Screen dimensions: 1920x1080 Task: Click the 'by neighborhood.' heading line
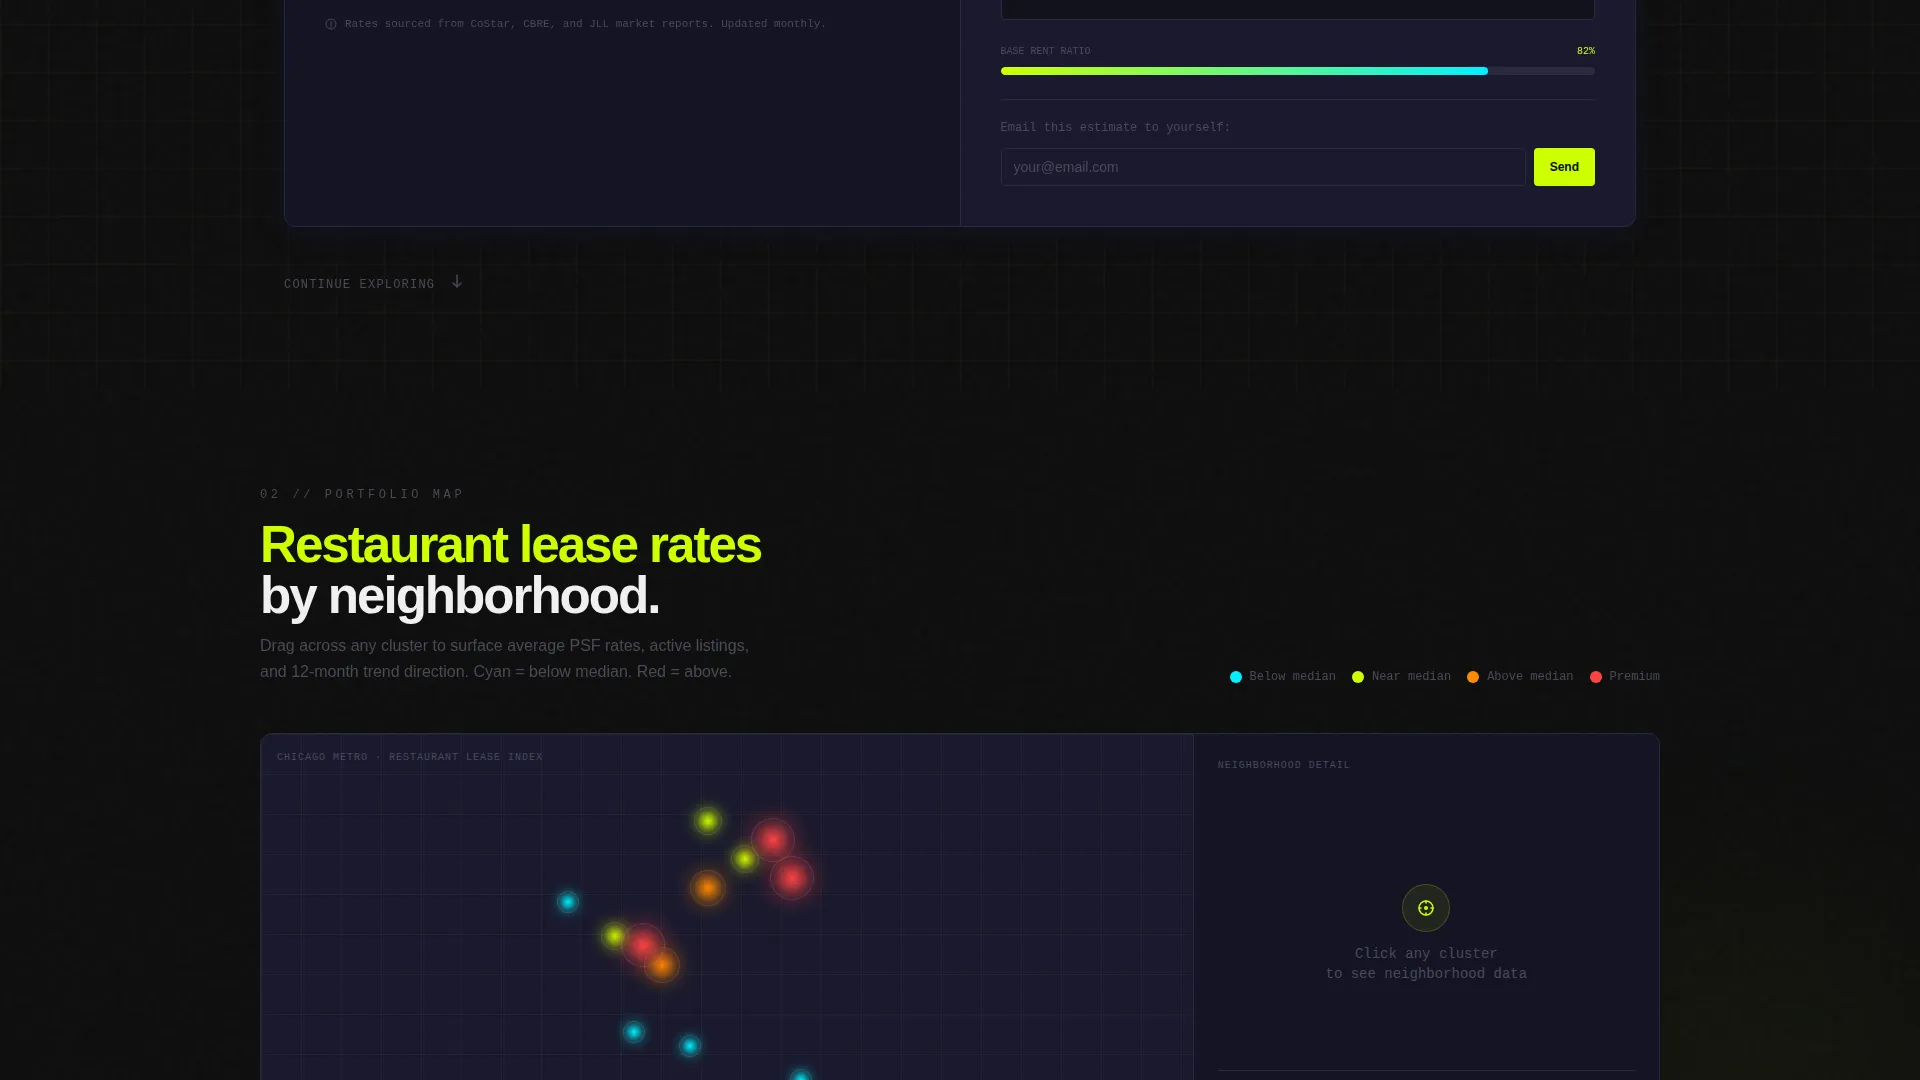tap(460, 596)
